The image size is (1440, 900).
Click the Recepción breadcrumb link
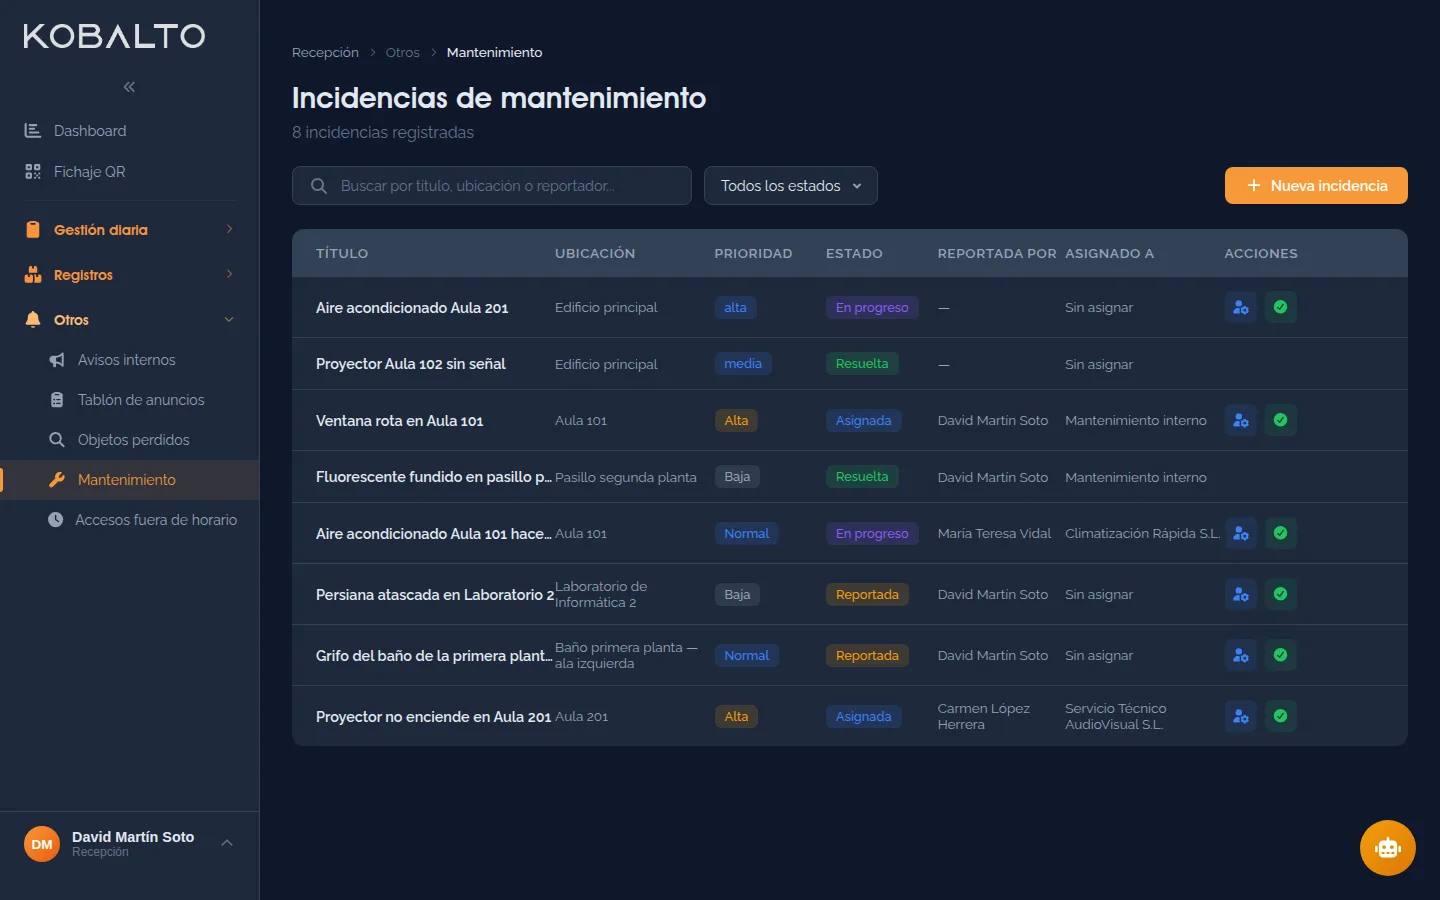click(325, 53)
